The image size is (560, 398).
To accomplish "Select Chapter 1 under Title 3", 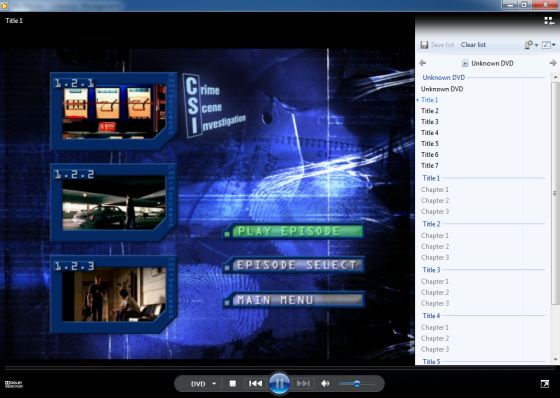I will [x=435, y=282].
